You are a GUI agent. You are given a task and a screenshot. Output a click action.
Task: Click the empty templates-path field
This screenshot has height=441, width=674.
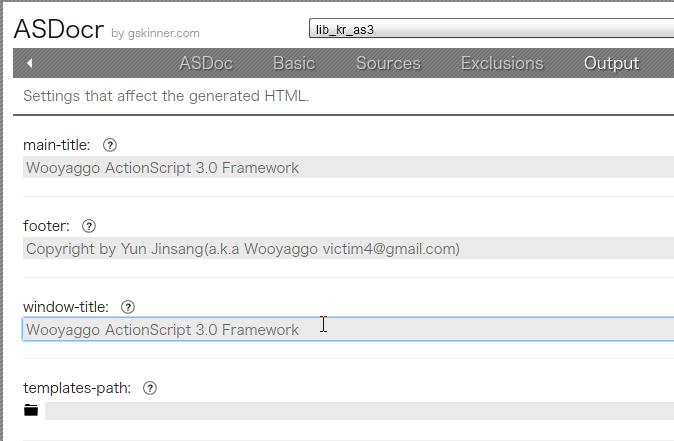pyautogui.click(x=359, y=411)
